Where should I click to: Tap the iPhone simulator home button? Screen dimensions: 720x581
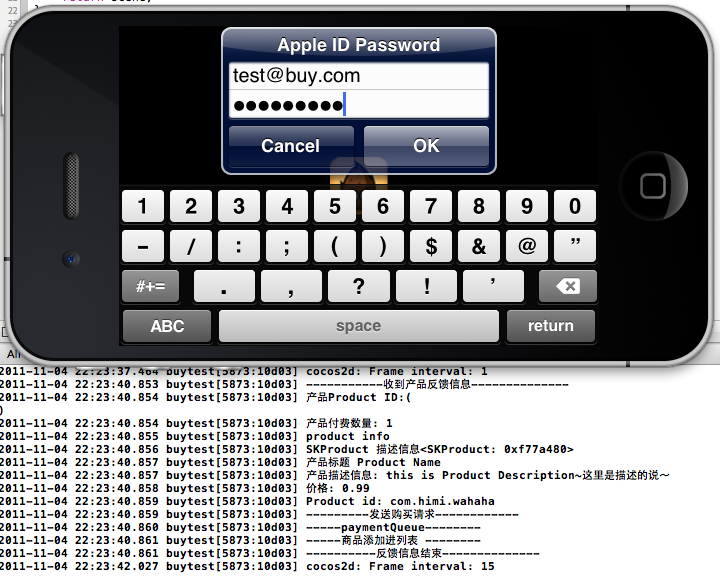coord(653,186)
